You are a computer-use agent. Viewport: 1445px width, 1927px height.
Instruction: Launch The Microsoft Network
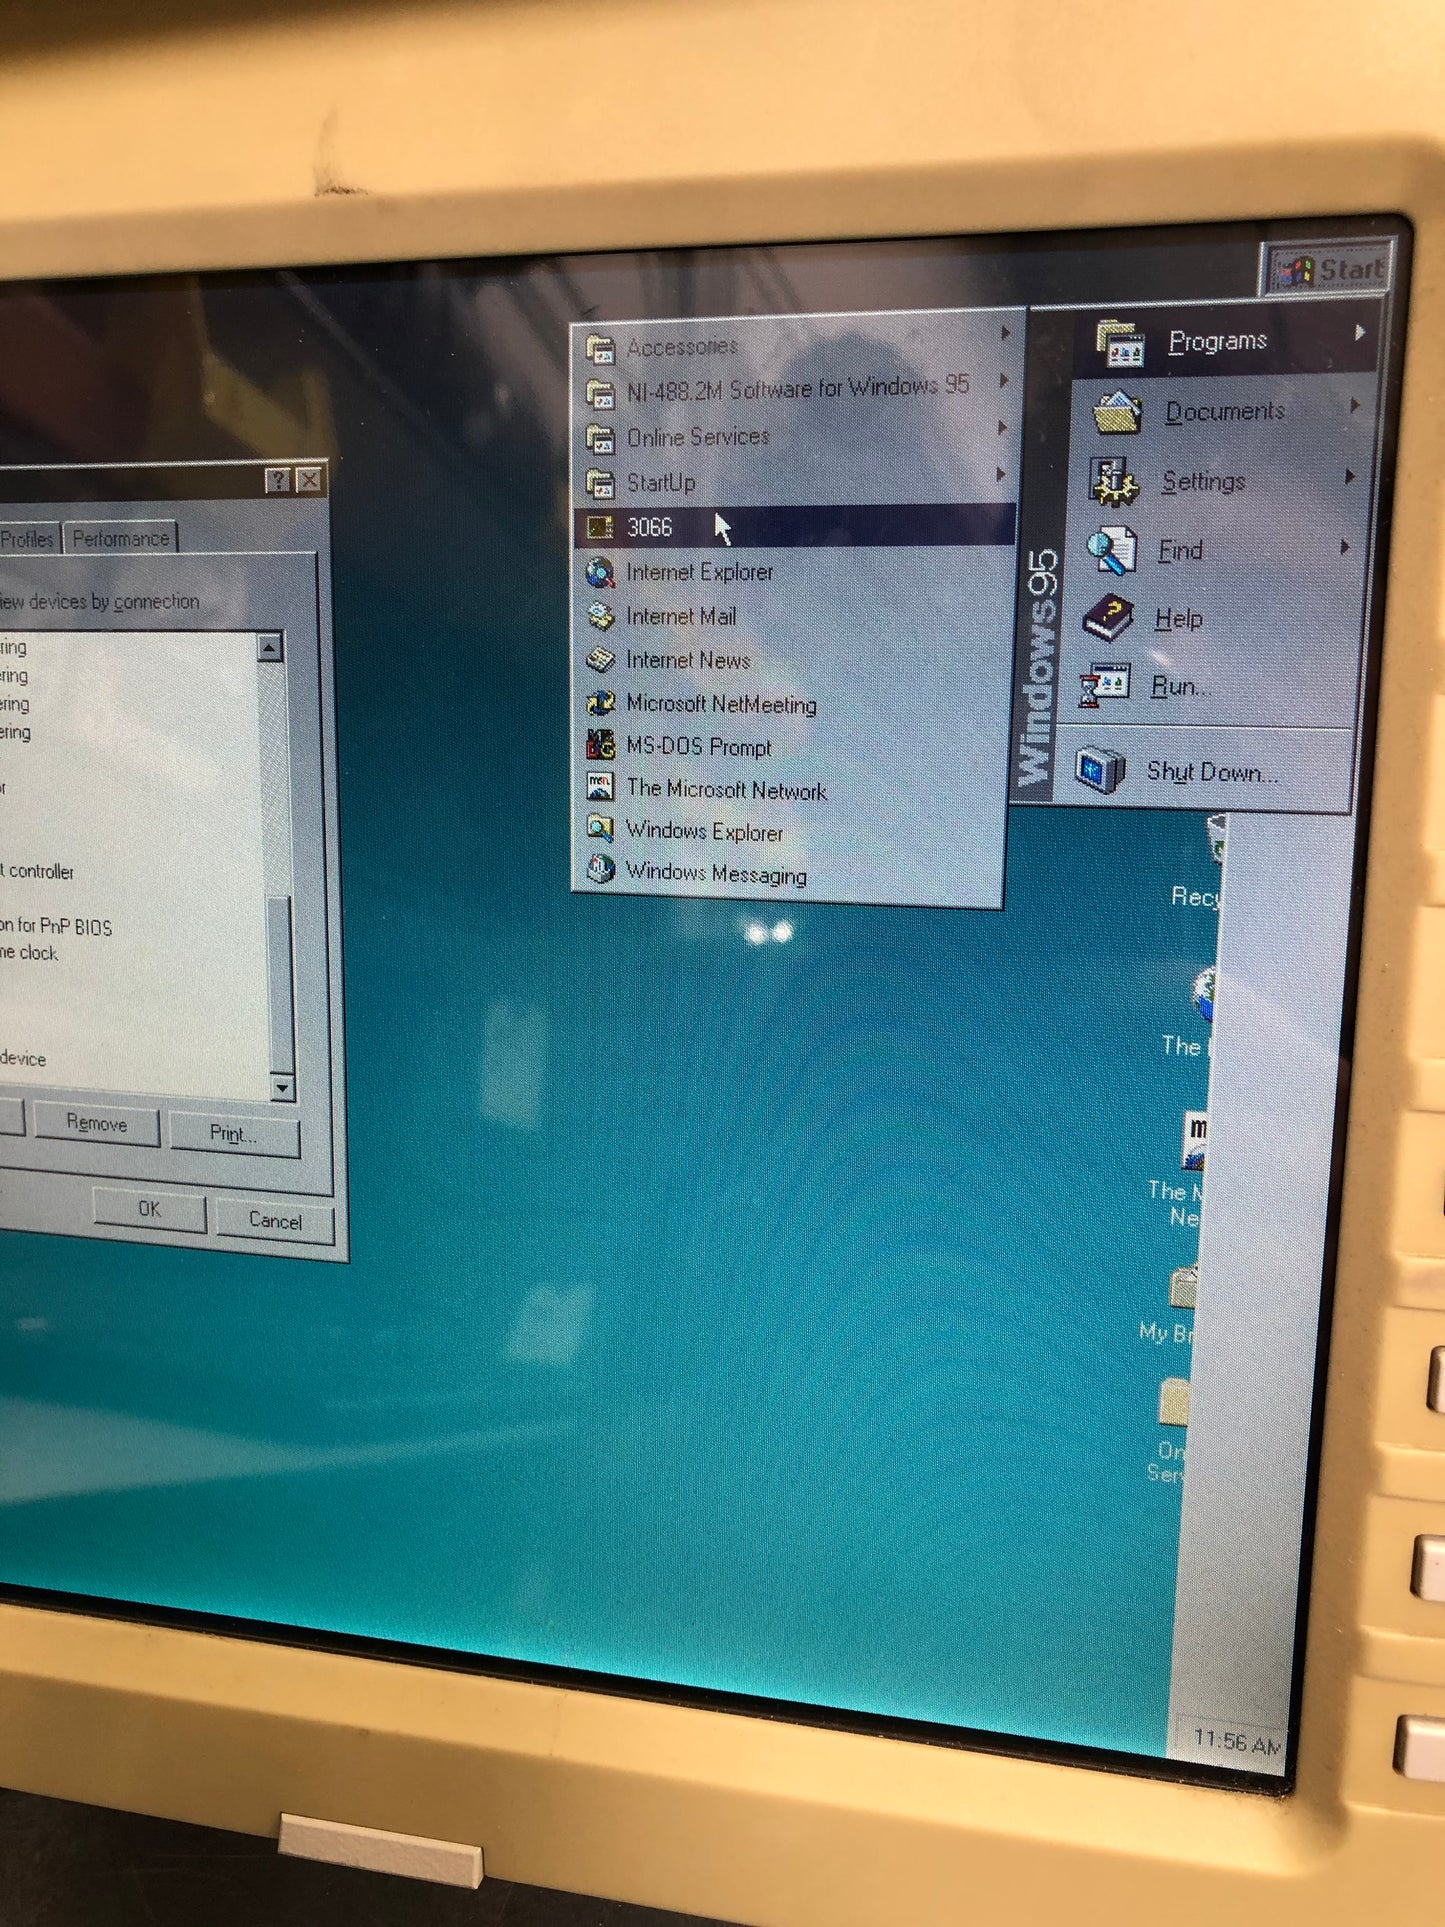coord(725,790)
